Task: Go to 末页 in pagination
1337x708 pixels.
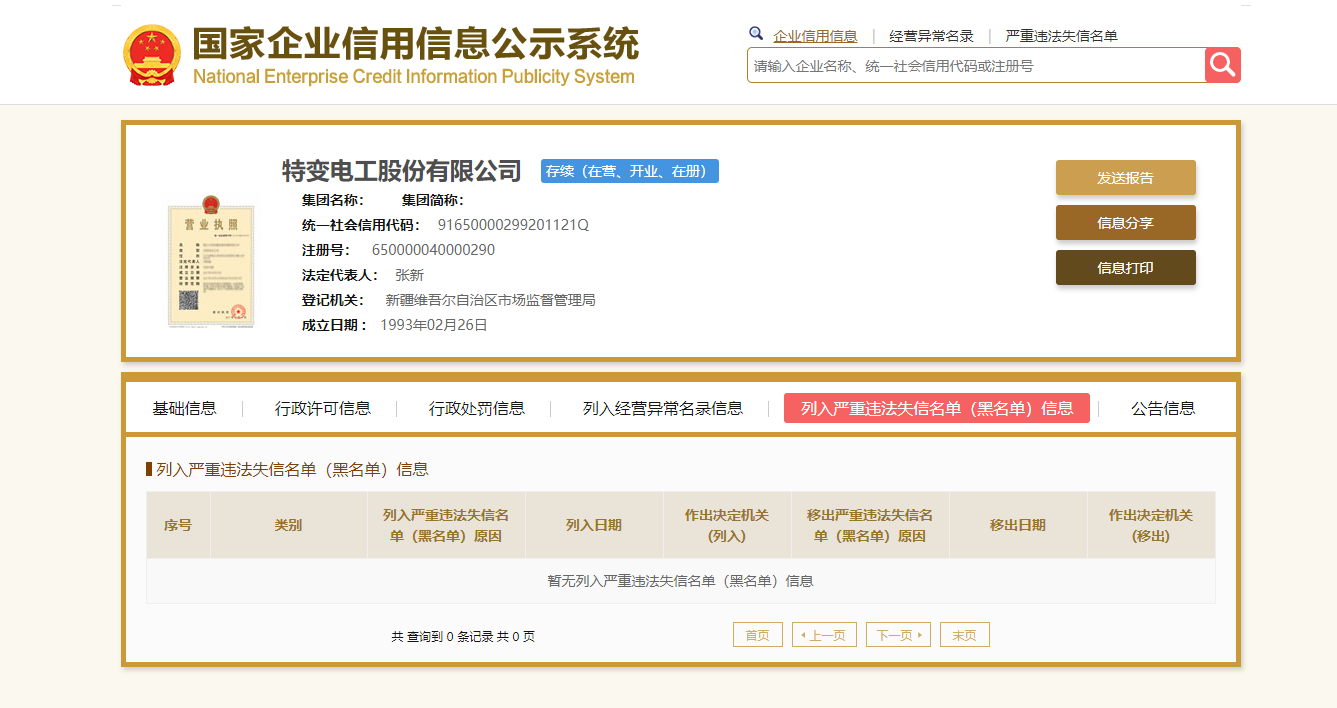Action: 965,635
